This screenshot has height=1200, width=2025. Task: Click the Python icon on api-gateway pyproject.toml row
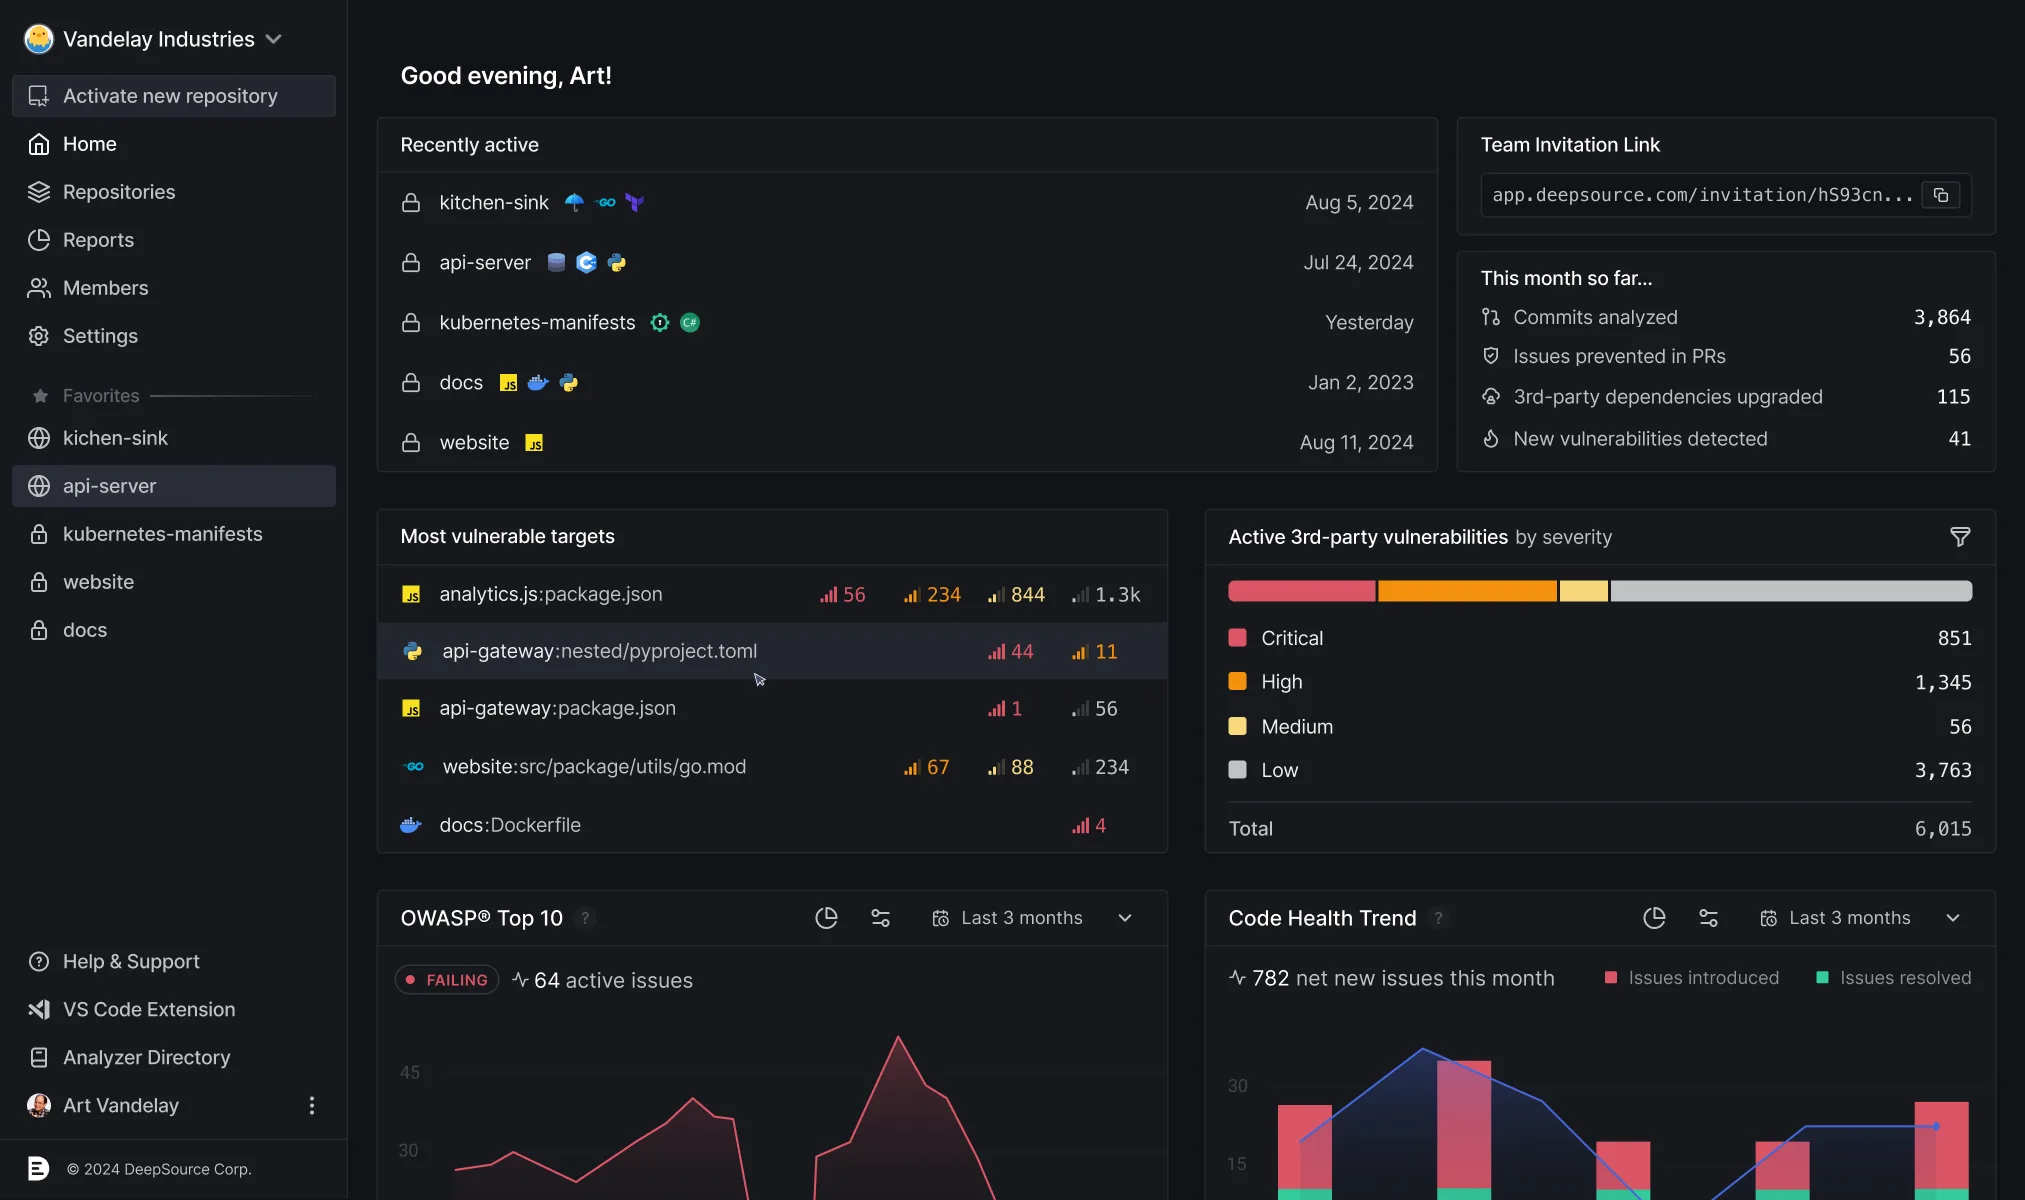[412, 651]
